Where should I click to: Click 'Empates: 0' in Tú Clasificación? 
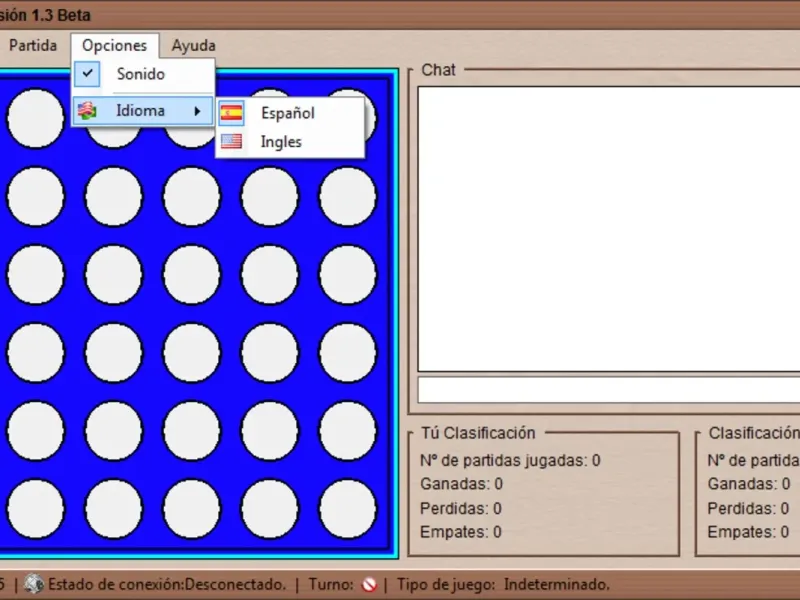coord(461,532)
